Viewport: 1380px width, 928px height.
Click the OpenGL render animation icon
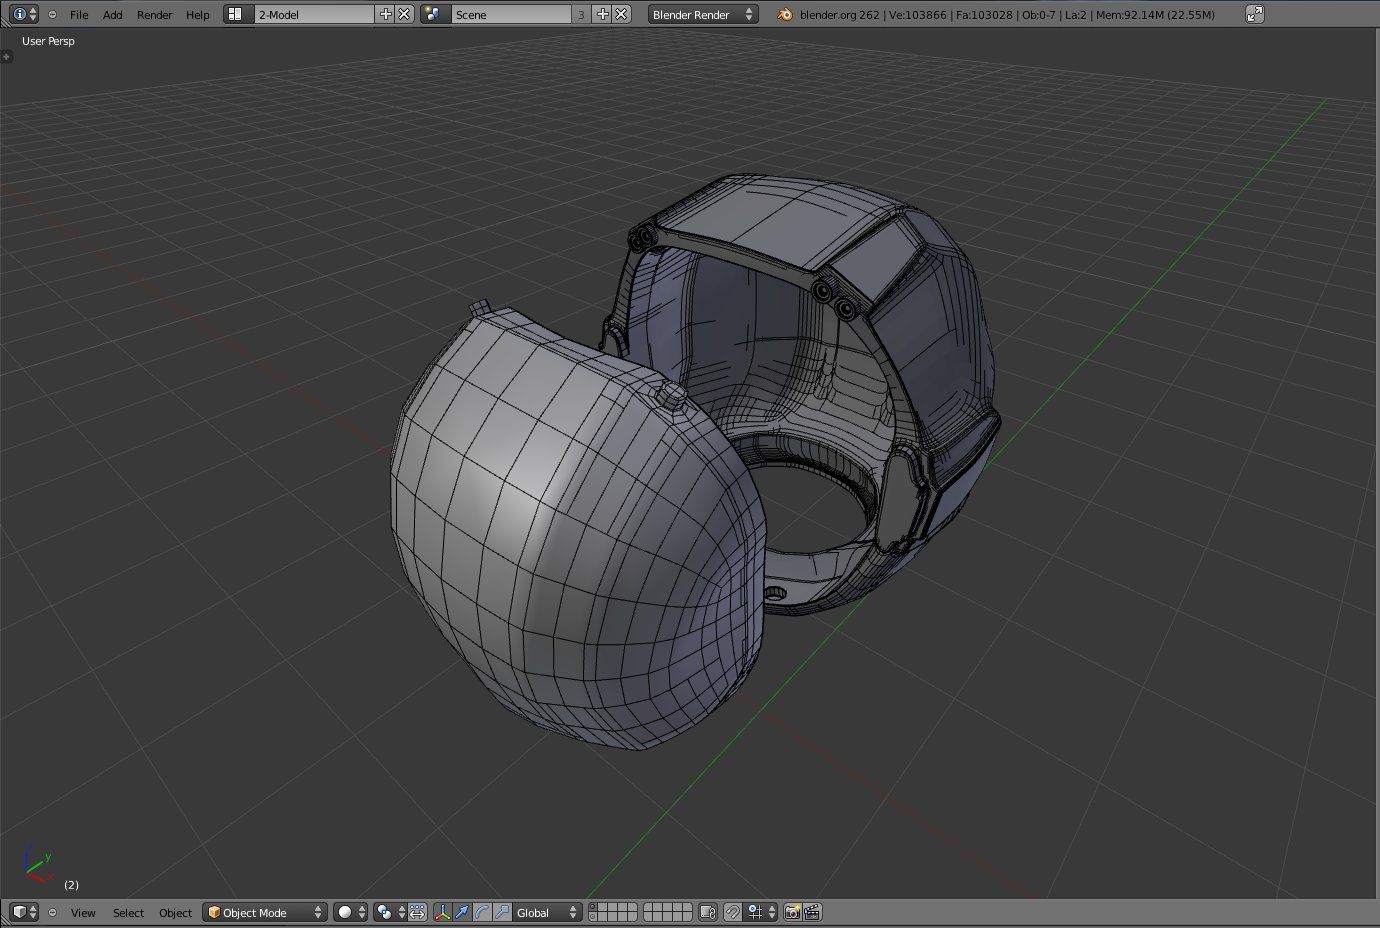click(x=812, y=912)
